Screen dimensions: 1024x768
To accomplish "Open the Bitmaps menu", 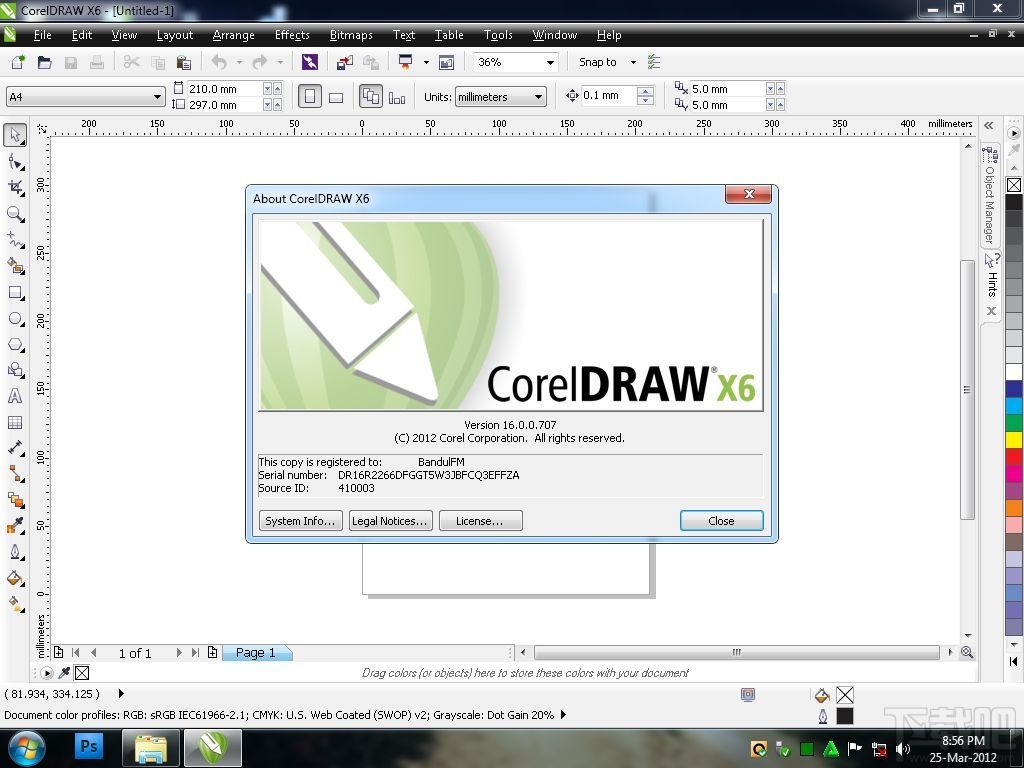I will pos(351,35).
